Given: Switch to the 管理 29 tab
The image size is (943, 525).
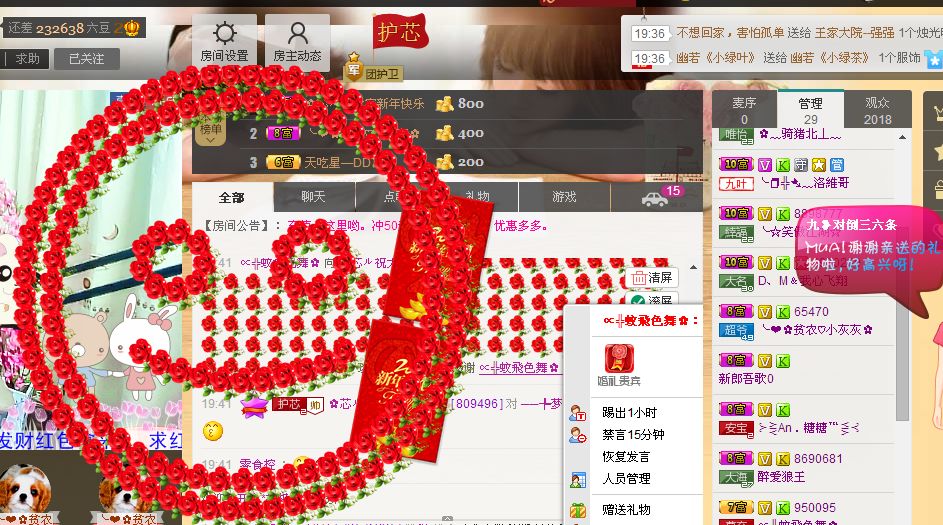Looking at the screenshot, I should coord(811,110).
